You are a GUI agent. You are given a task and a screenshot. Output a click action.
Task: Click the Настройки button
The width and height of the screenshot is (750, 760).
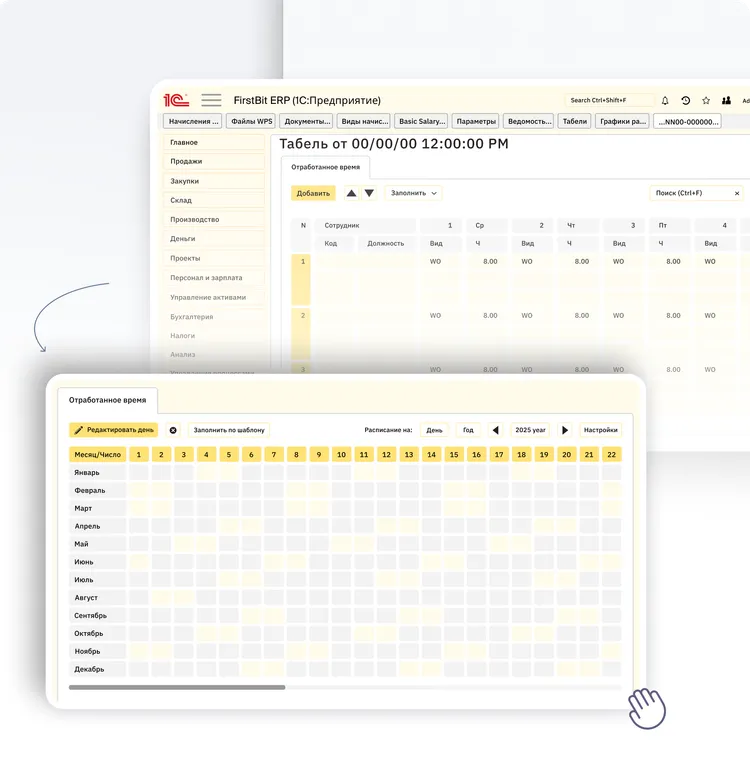(601, 430)
